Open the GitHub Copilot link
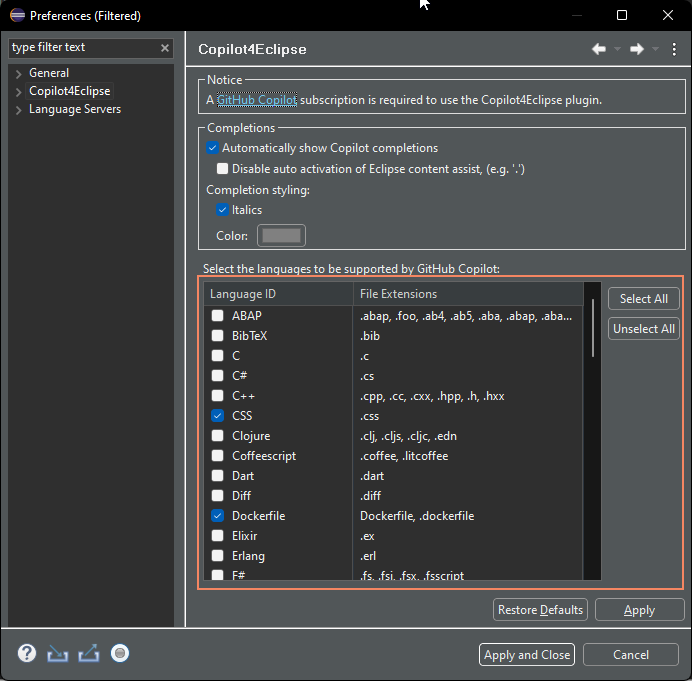The image size is (692, 681). 257,100
